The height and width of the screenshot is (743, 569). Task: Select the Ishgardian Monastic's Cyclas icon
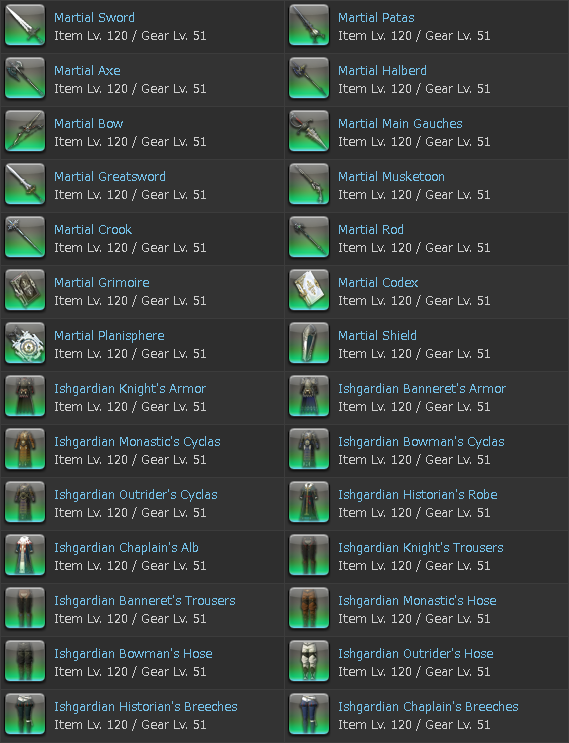pos(25,449)
